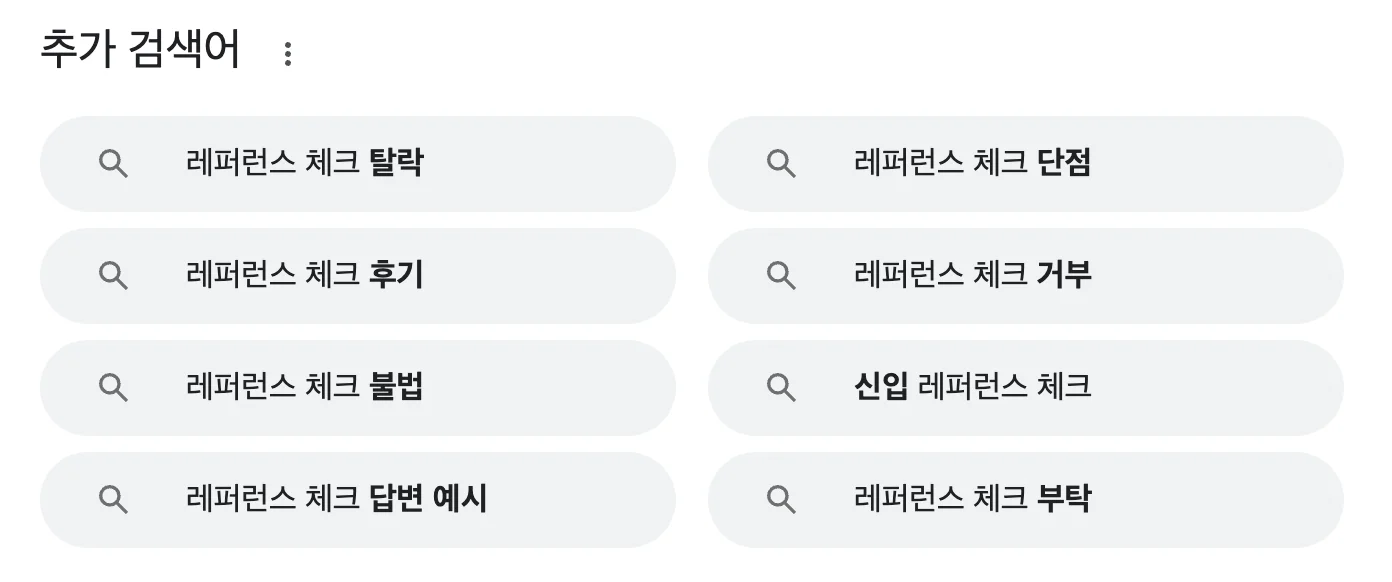Click the magnifier icon beside 레퍼런스 체크 후기

coord(113,276)
